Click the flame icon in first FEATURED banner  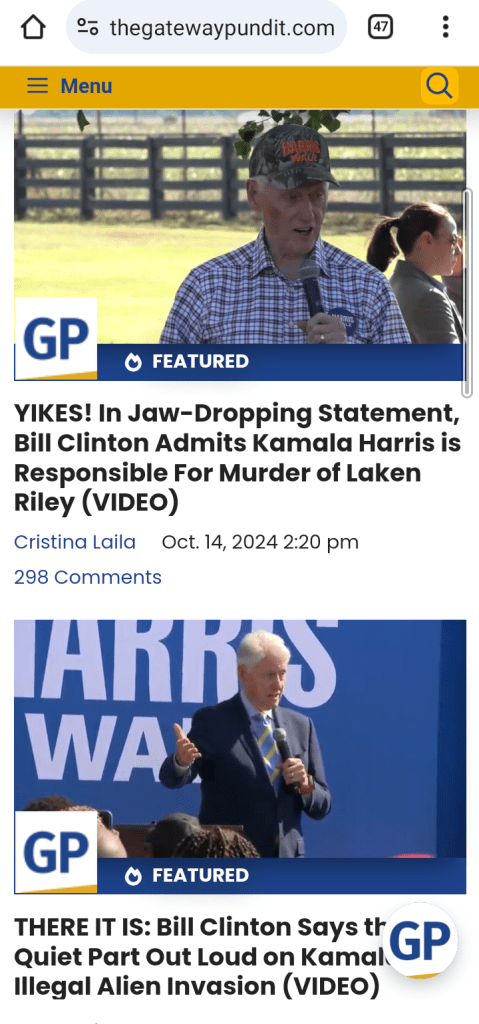(x=133, y=362)
